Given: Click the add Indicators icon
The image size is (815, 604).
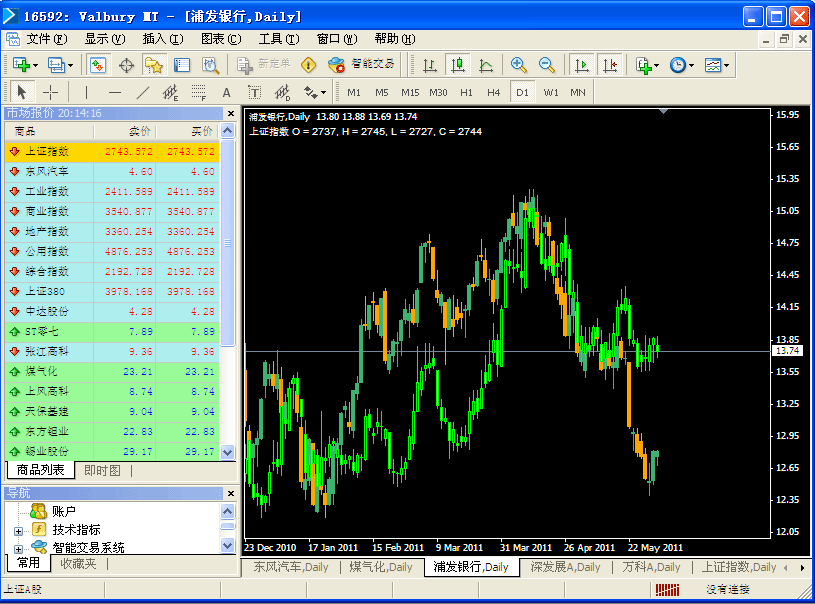Looking at the screenshot, I should (x=643, y=65).
